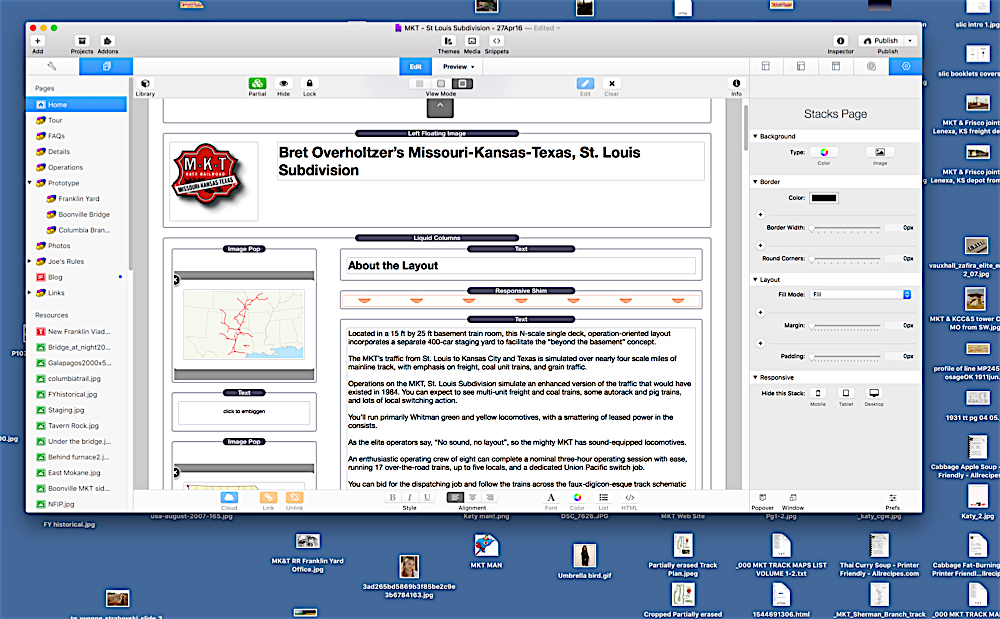The width and height of the screenshot is (1000, 619).
Task: Select the last inspector tab icon
Action: pyautogui.click(x=906, y=66)
